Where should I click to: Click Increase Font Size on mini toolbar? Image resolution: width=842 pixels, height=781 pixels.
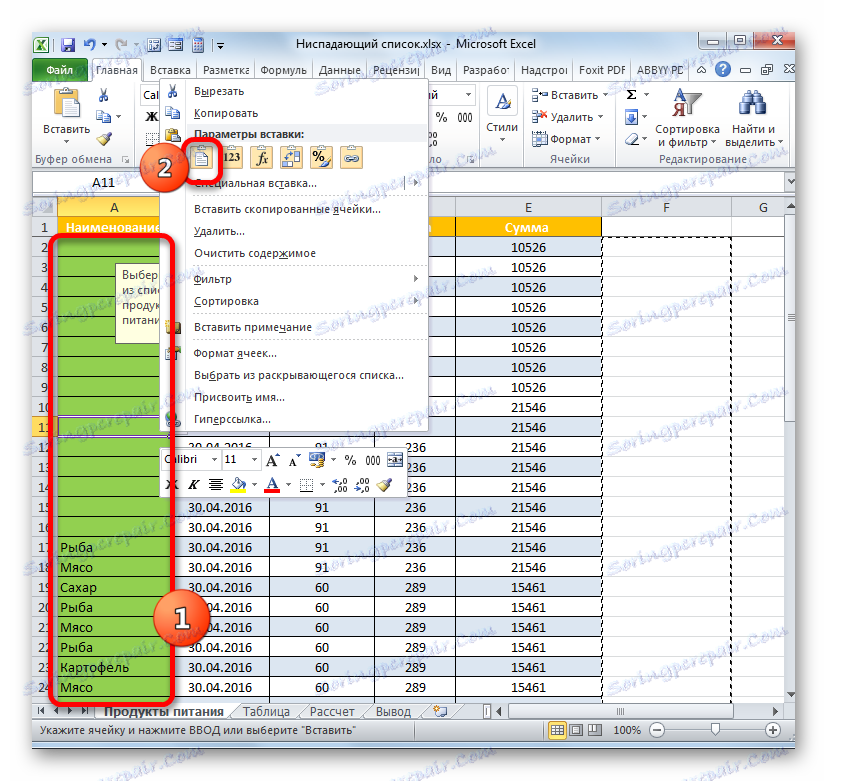(272, 460)
